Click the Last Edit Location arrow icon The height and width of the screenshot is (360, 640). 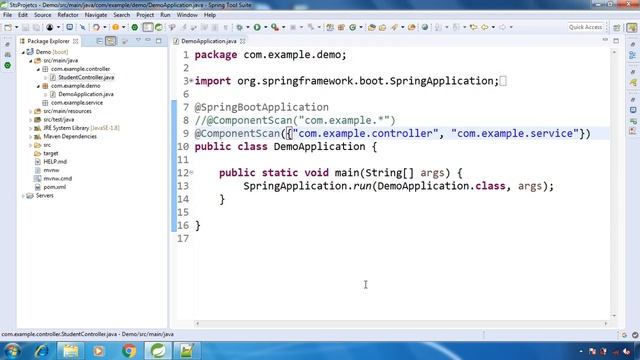[473, 27]
